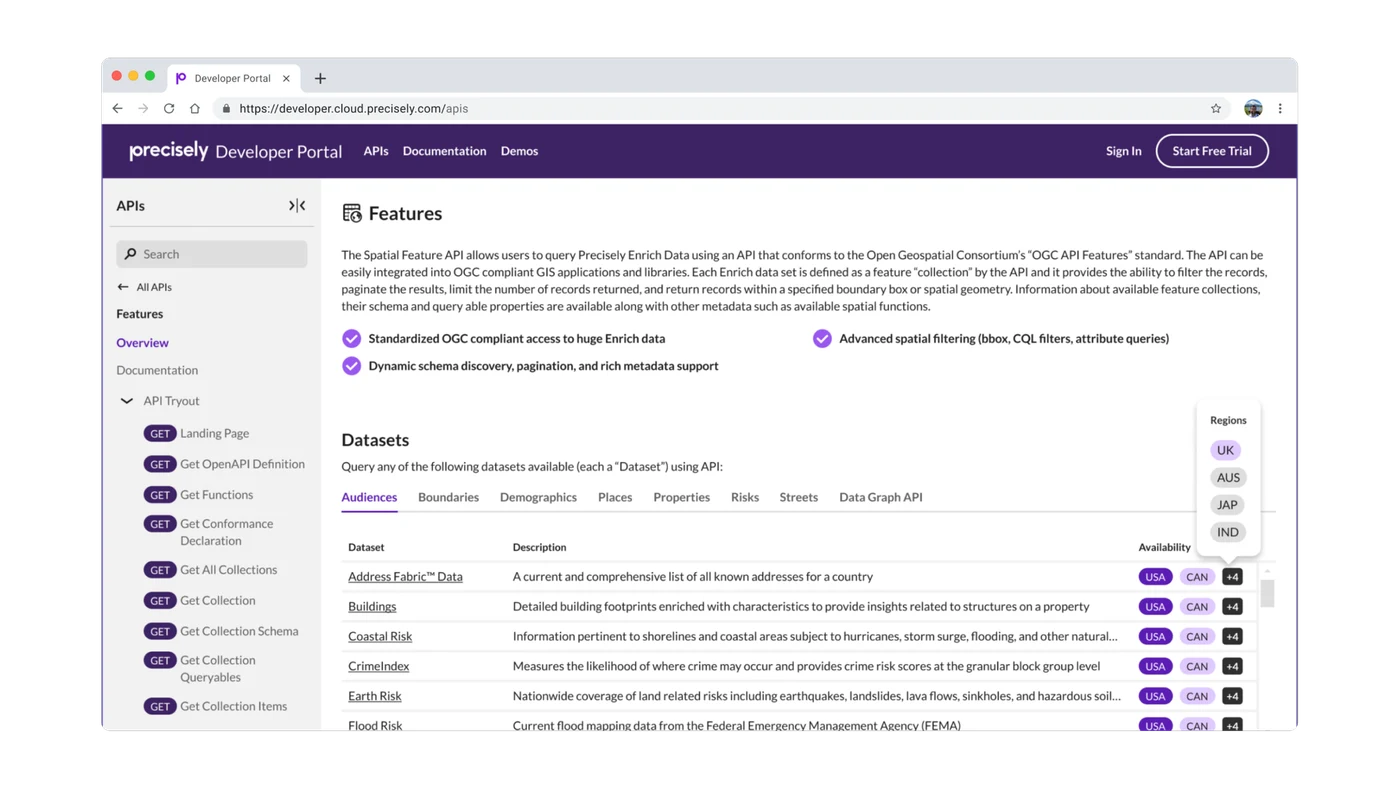Open the browser three-dot menu

(1280, 108)
